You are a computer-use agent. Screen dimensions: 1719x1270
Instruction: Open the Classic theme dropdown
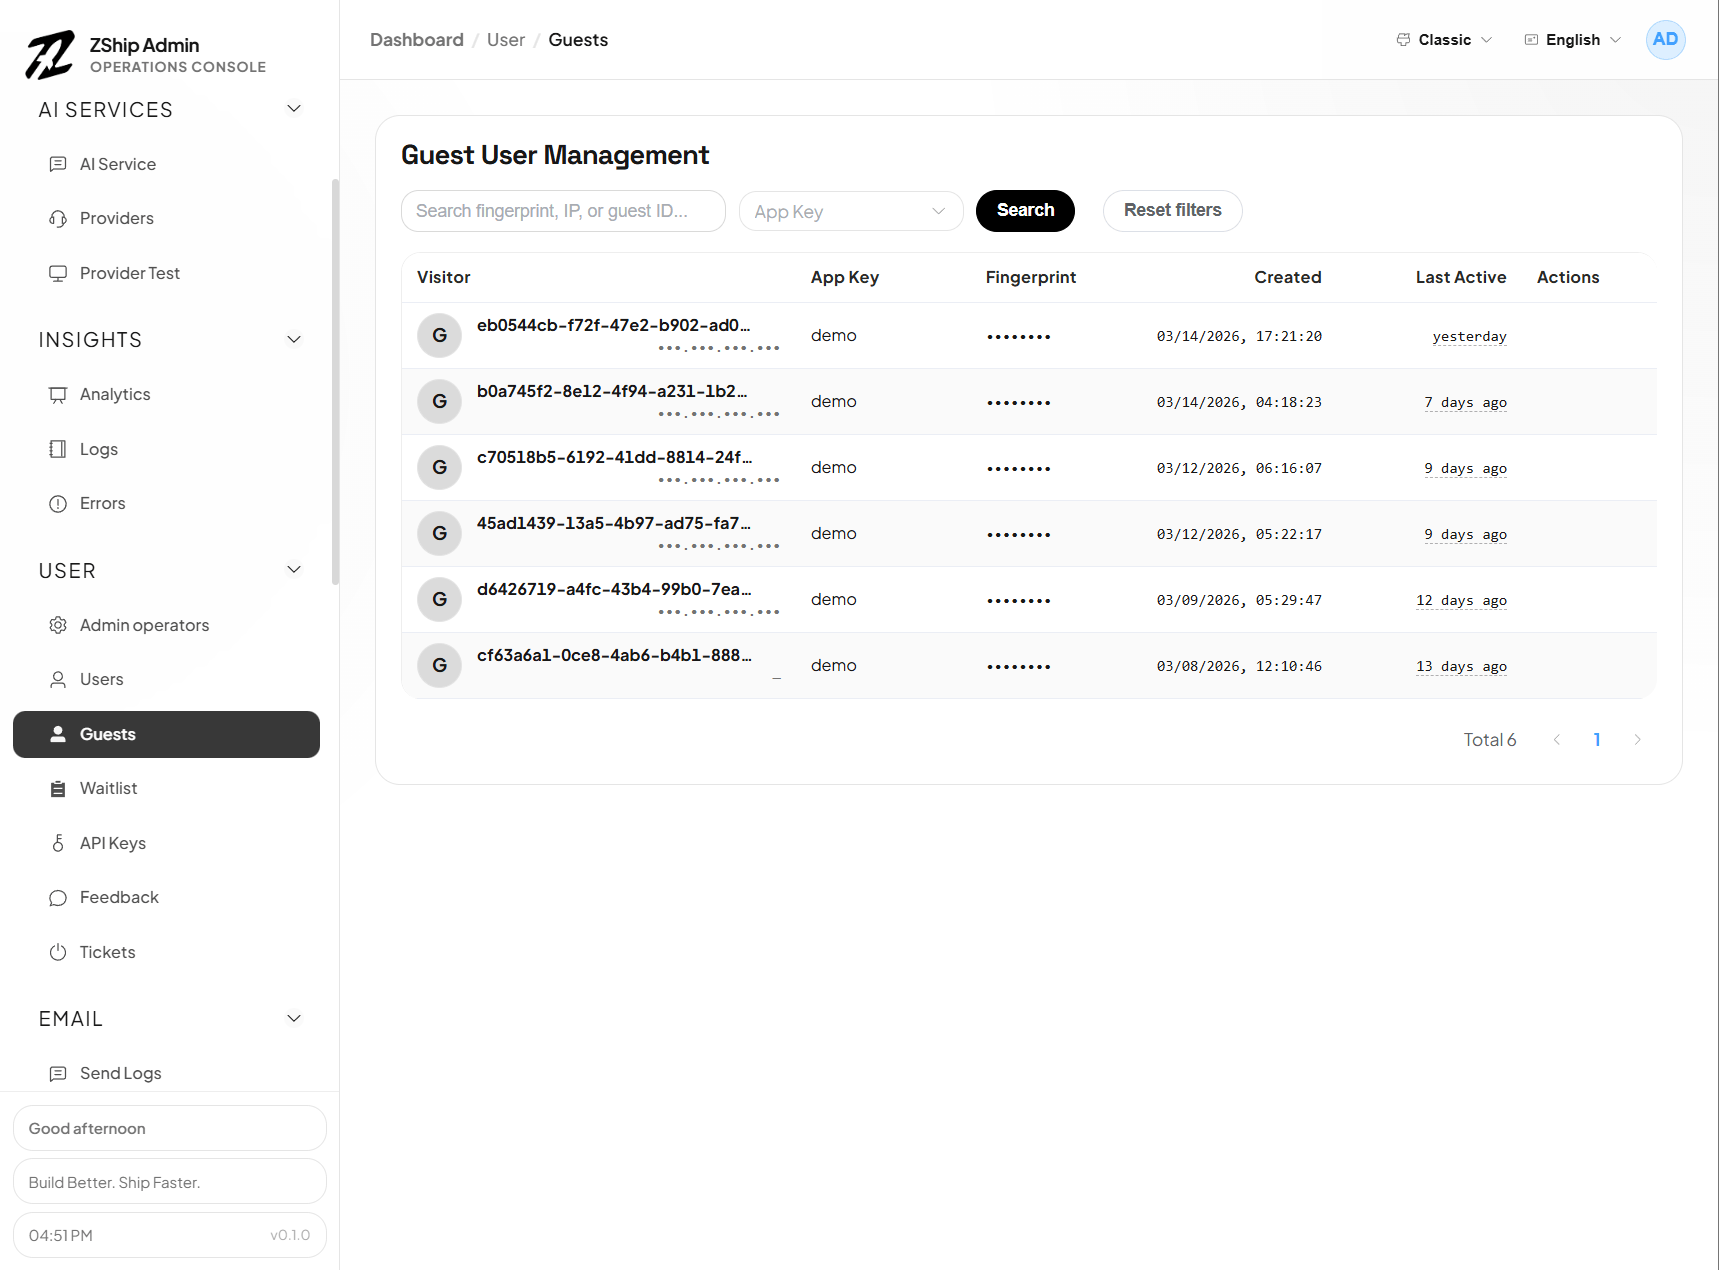[1444, 40]
